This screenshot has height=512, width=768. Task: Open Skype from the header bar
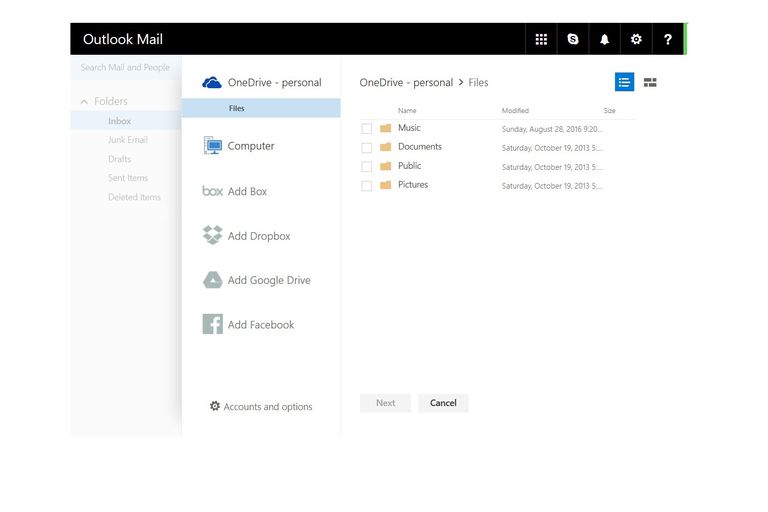coord(573,39)
